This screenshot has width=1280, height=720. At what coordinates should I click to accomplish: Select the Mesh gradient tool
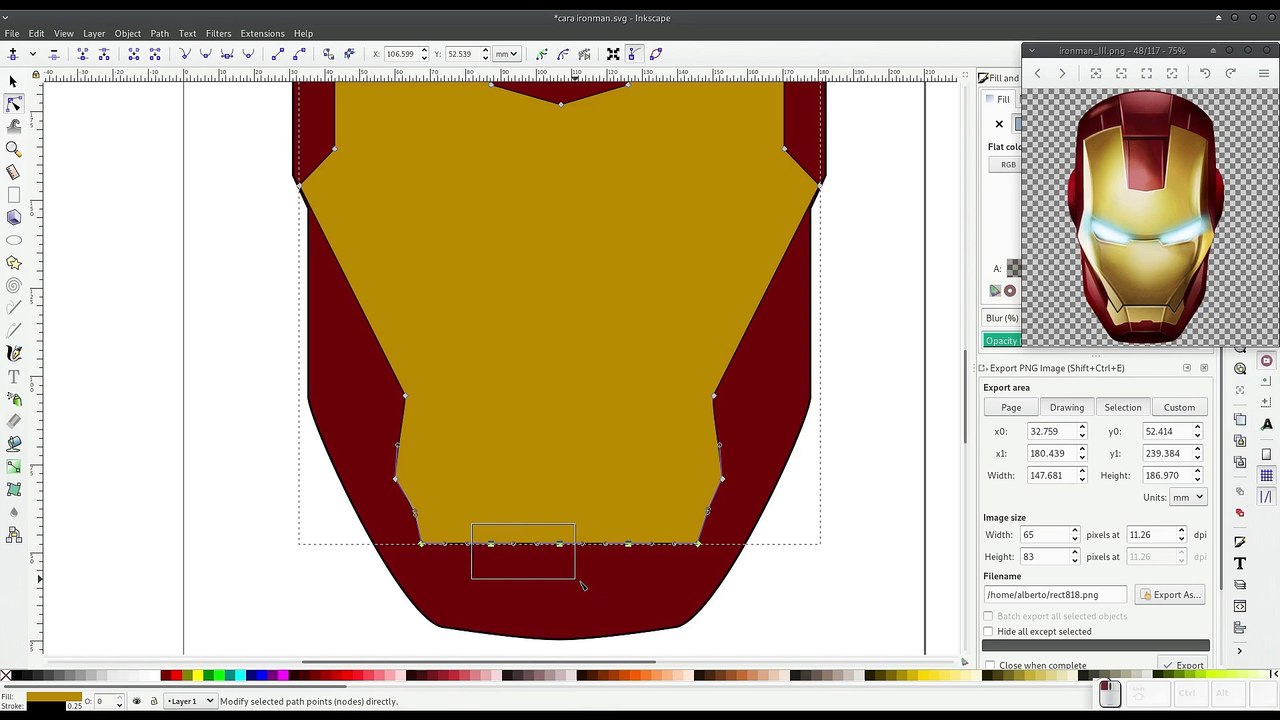(x=13, y=489)
